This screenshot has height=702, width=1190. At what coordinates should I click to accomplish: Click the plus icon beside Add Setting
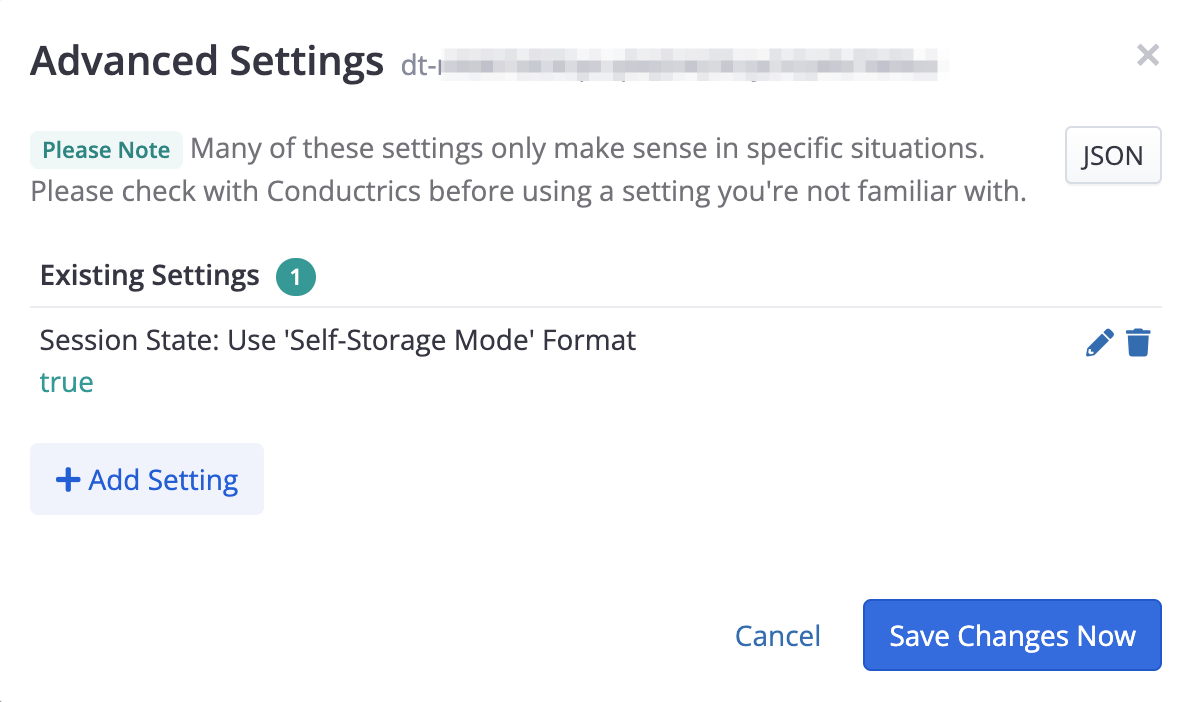click(68, 480)
